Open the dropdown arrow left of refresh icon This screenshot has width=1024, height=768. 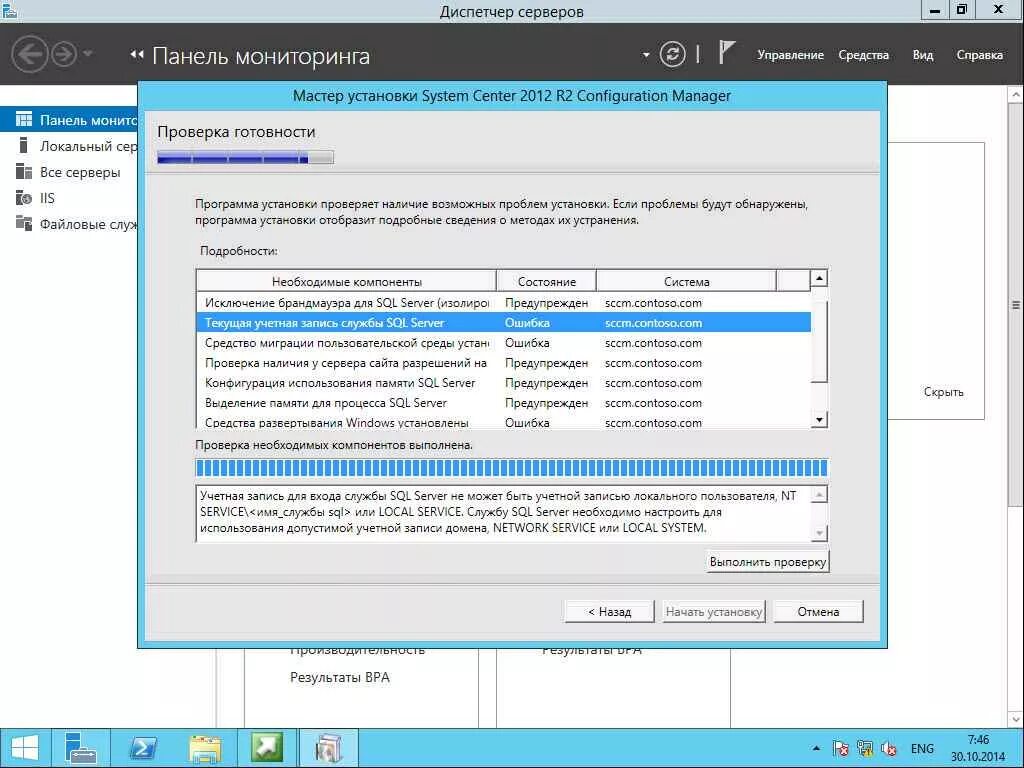point(646,55)
